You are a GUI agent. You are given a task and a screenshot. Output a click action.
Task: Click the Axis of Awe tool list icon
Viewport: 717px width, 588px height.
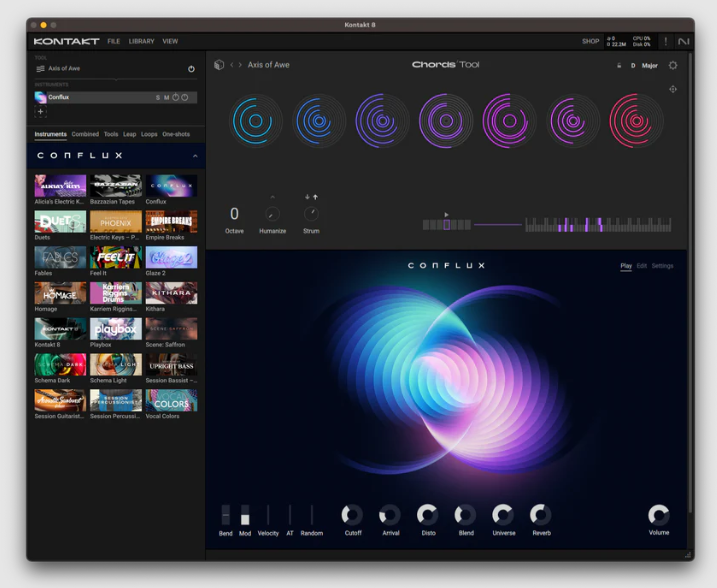click(40, 69)
